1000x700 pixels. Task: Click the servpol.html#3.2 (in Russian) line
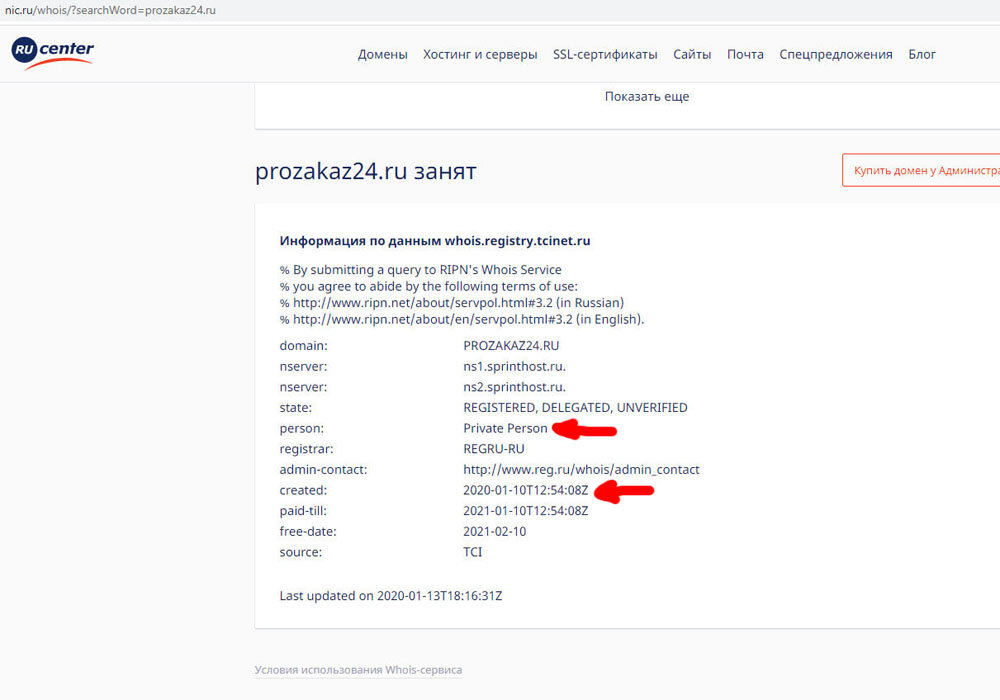coord(452,303)
